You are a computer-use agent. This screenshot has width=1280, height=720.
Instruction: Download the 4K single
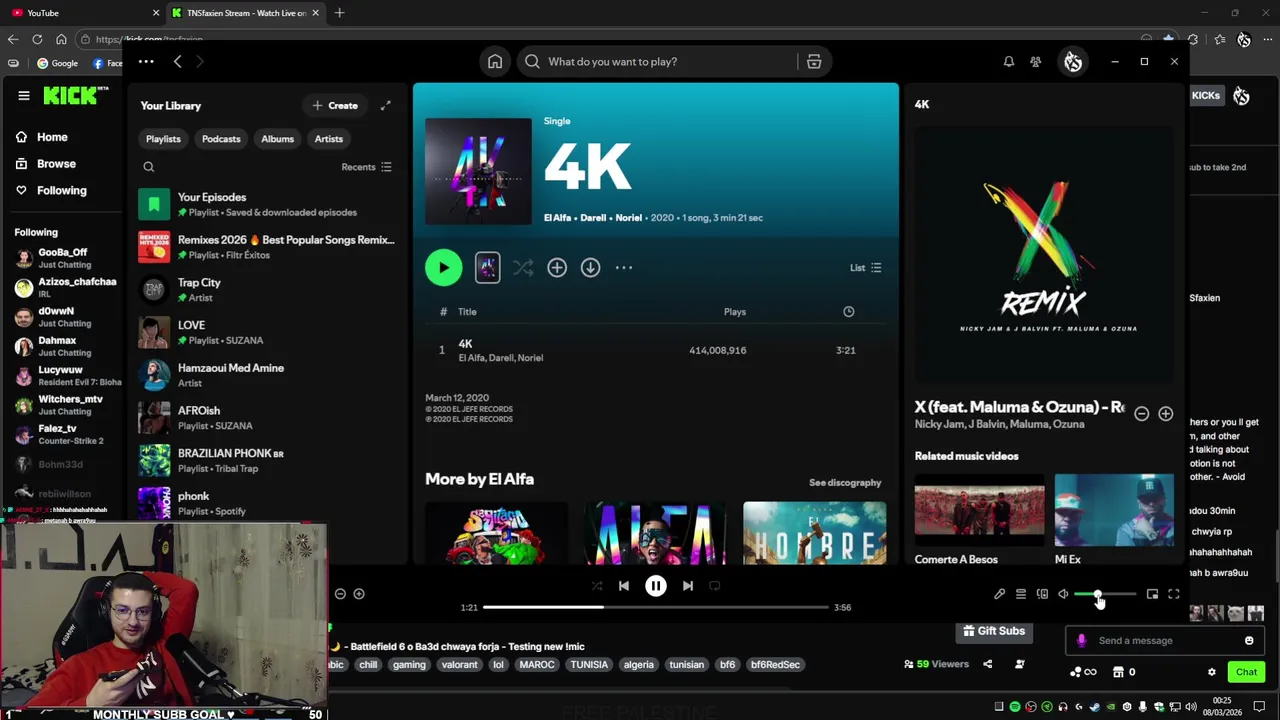(x=591, y=267)
